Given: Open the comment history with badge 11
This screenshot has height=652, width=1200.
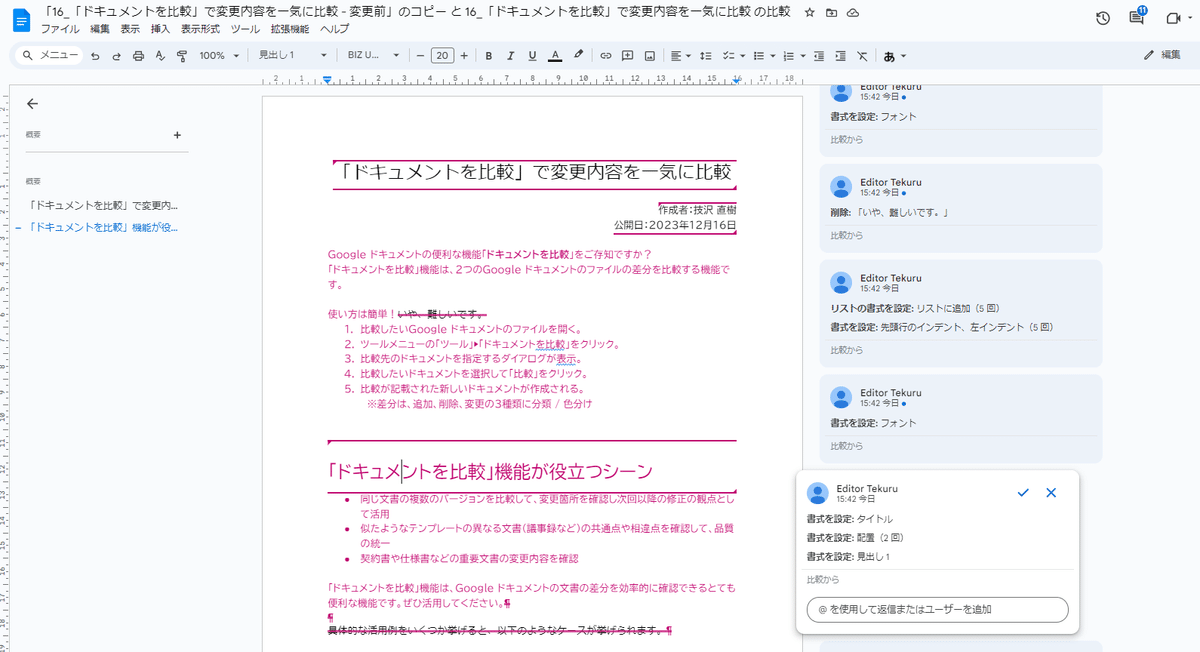Looking at the screenshot, I should click(x=1136, y=18).
